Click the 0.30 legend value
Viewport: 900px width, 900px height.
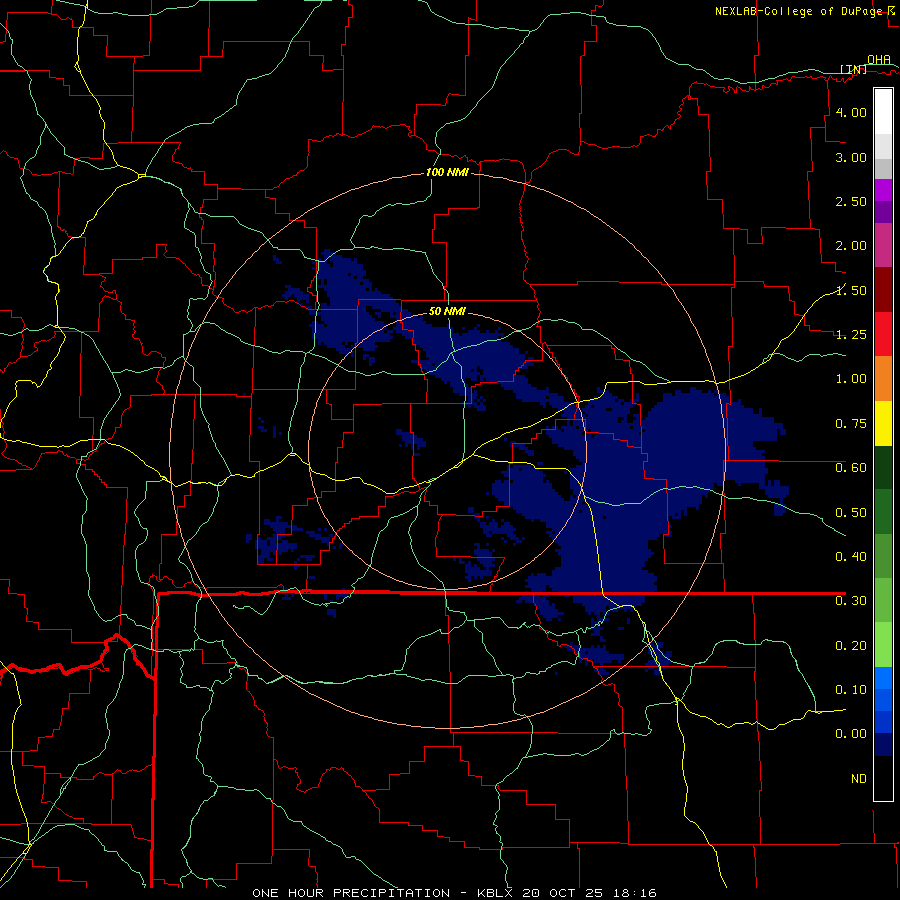point(851,601)
